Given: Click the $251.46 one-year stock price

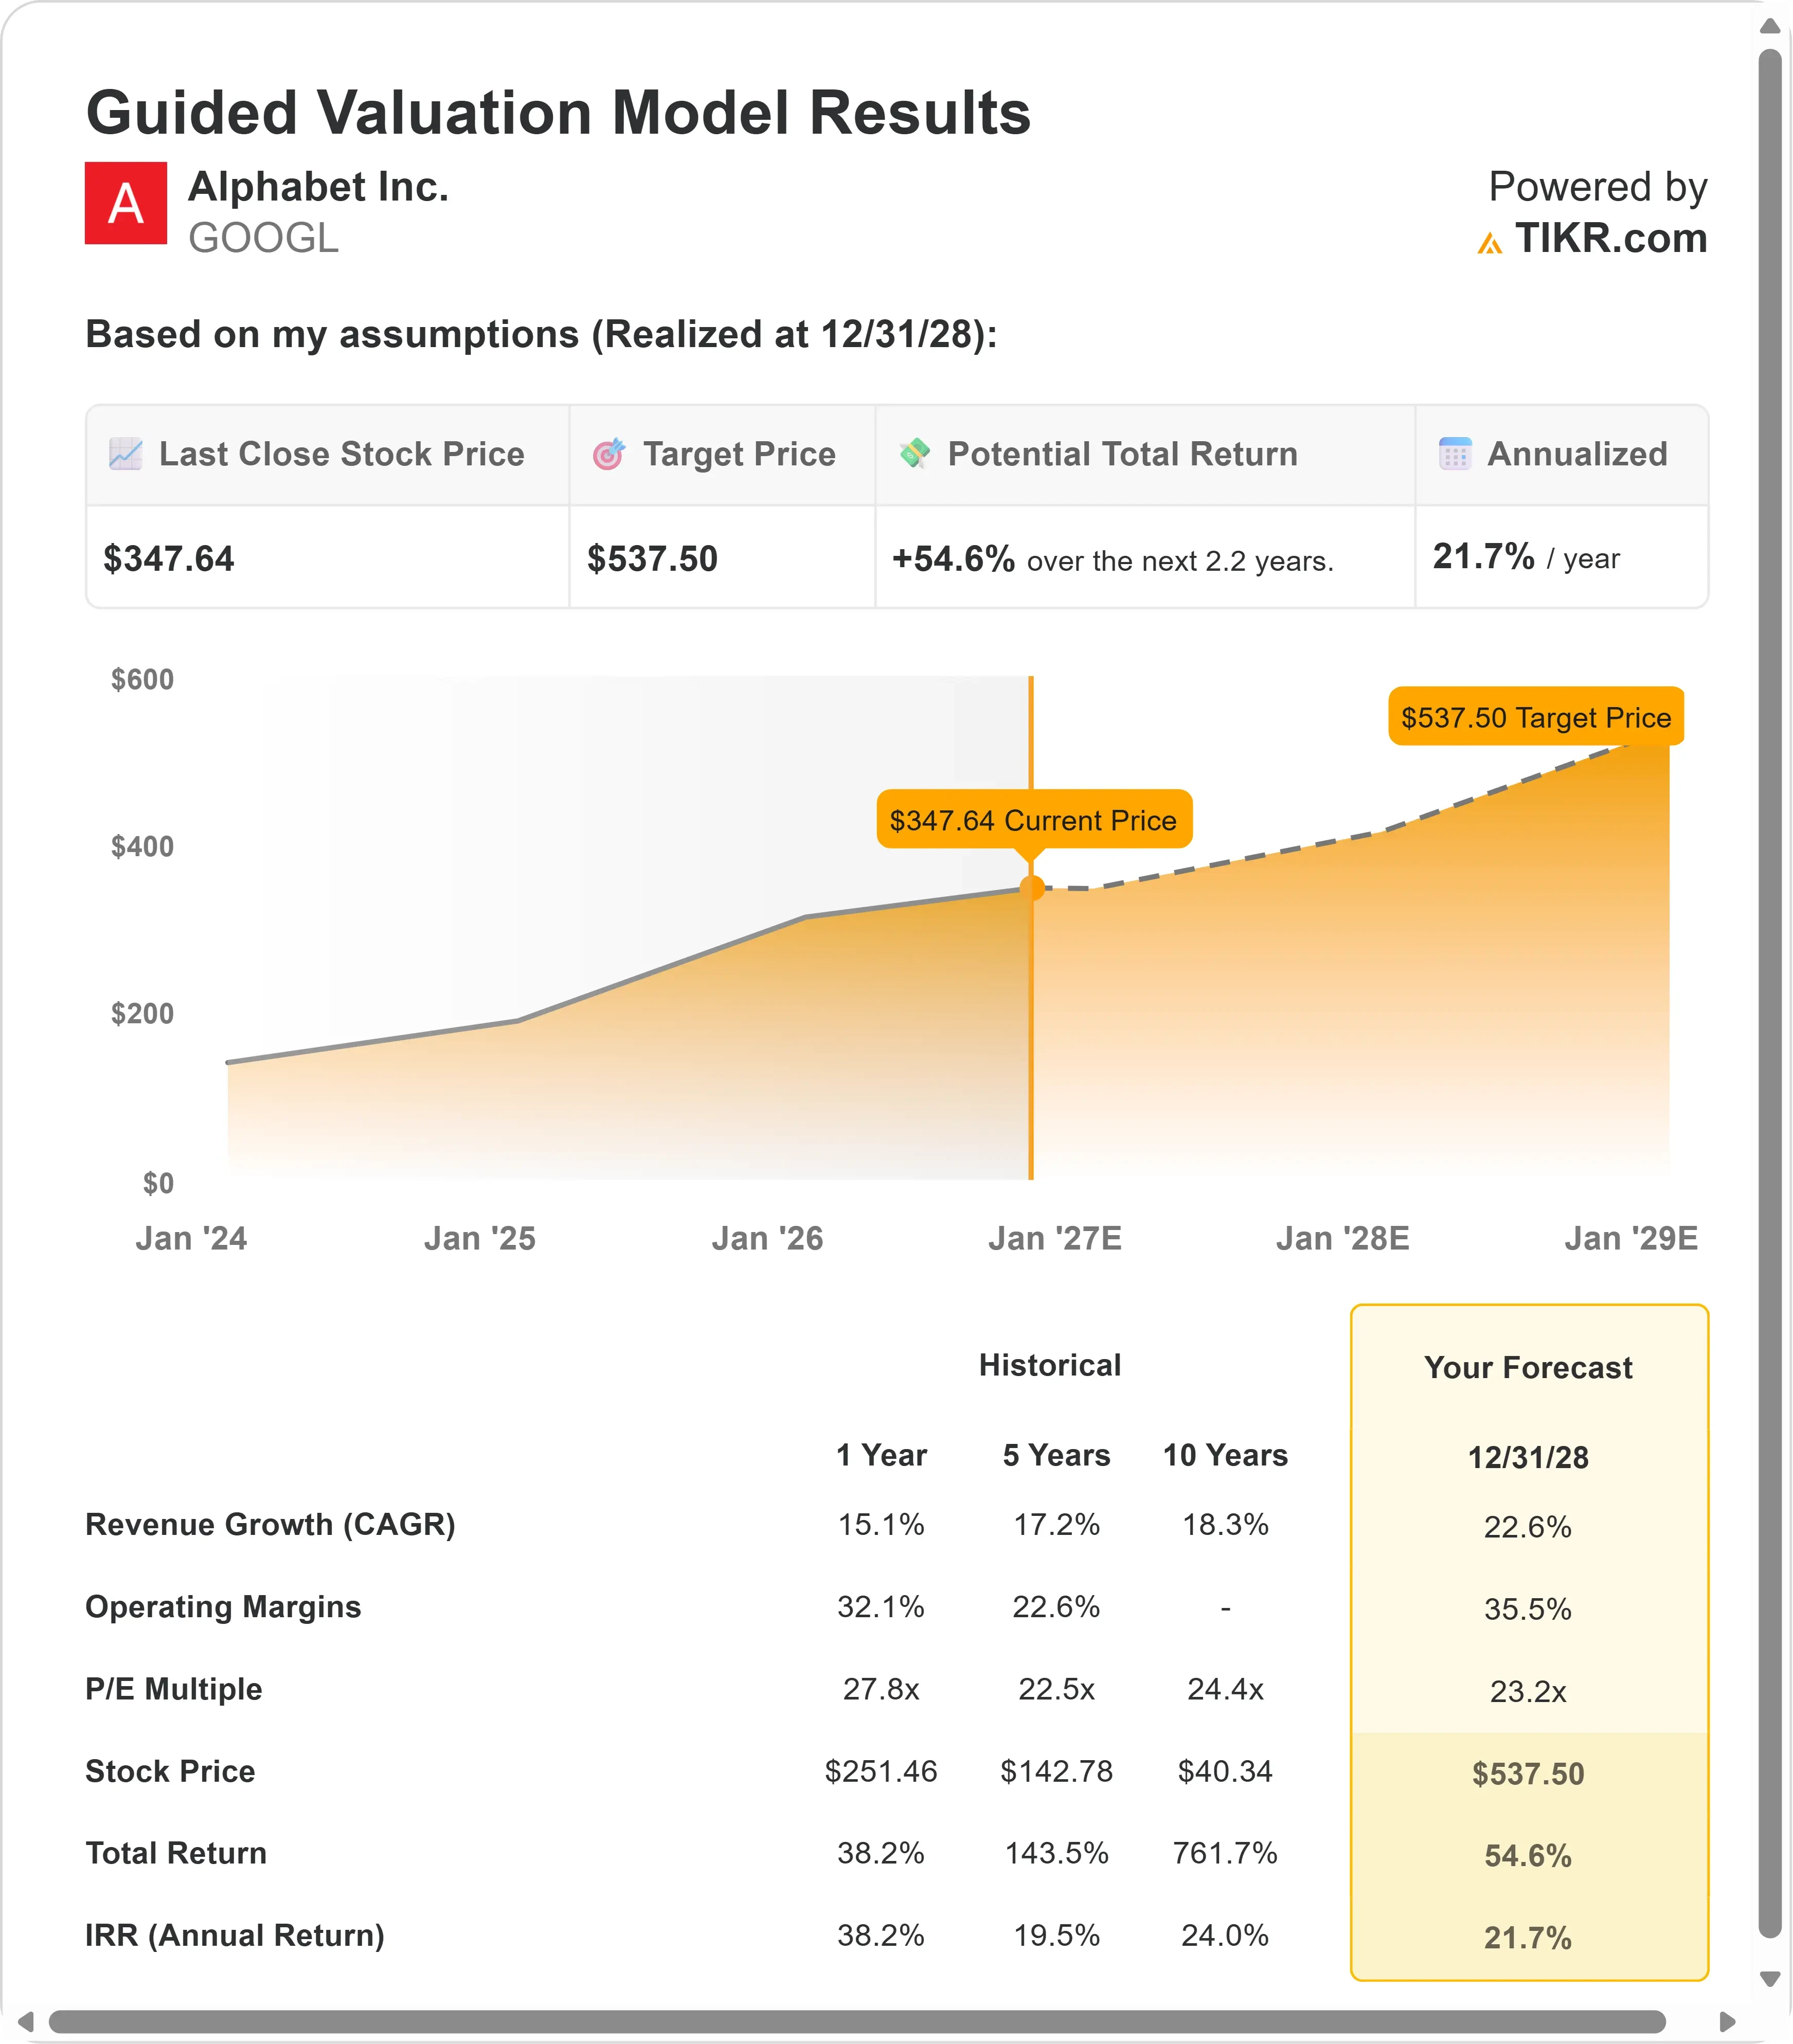Looking at the screenshot, I should (x=881, y=1771).
